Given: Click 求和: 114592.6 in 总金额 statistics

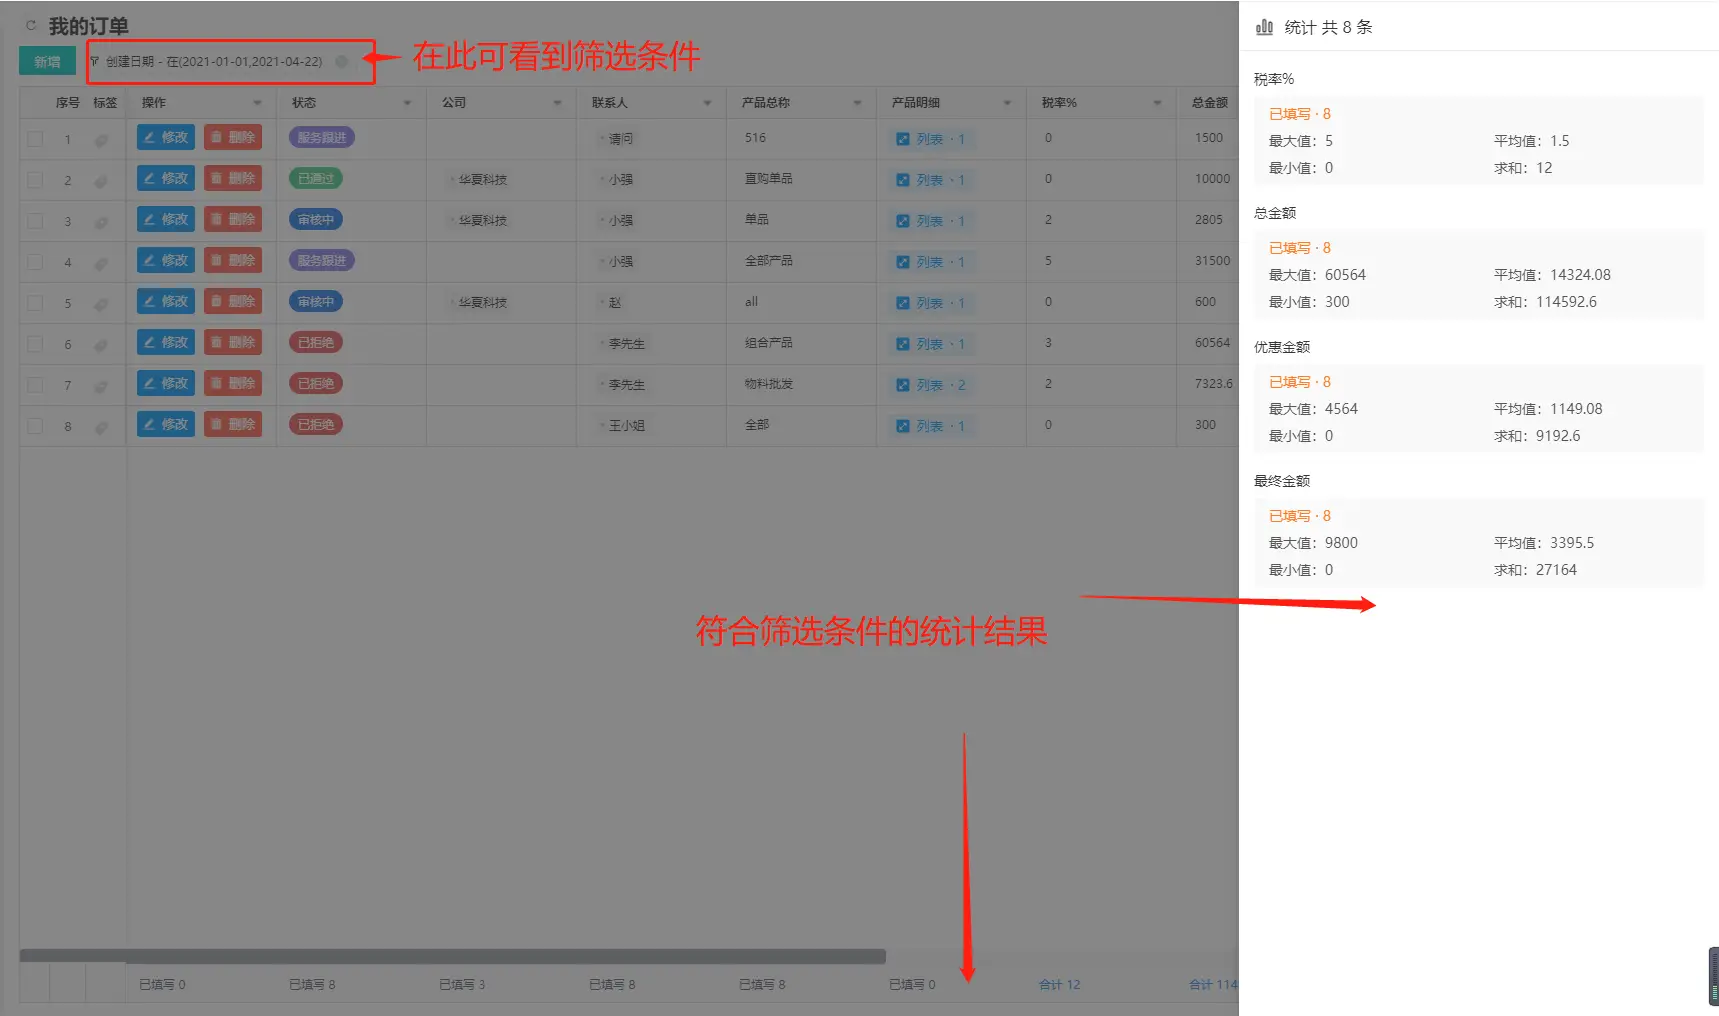Looking at the screenshot, I should coord(1545,302).
